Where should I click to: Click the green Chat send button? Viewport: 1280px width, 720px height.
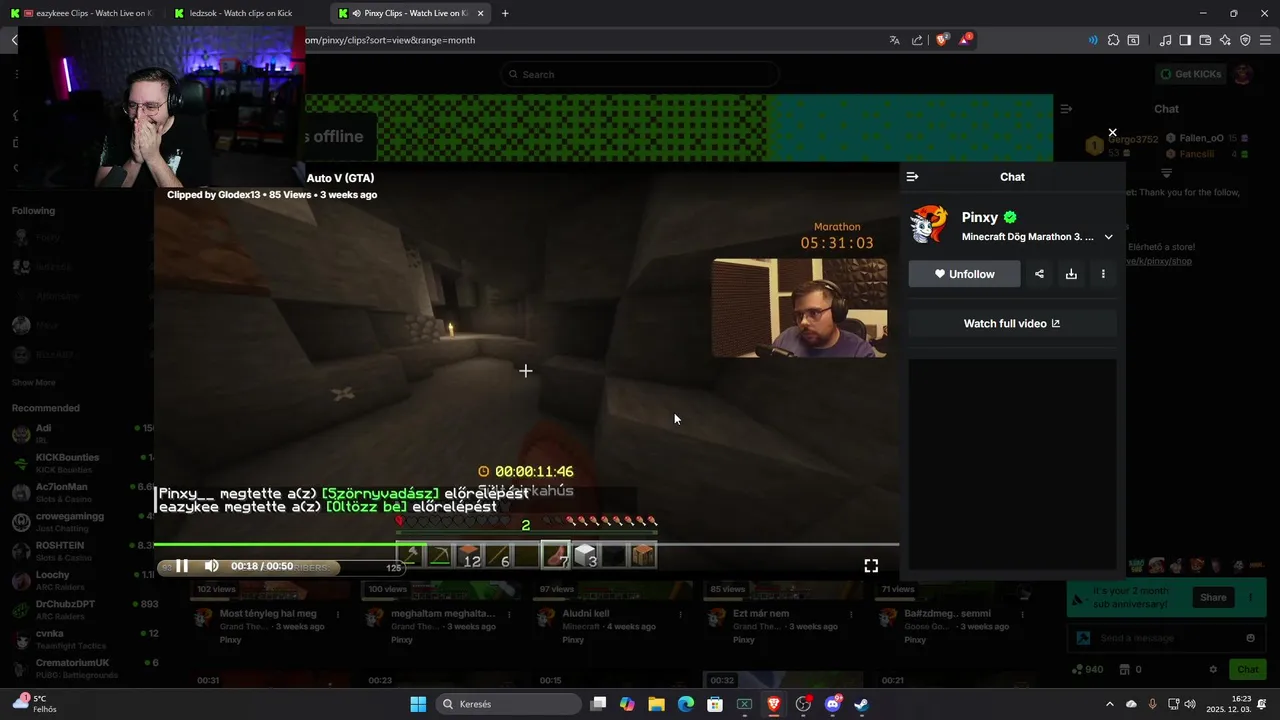pyautogui.click(x=1248, y=670)
